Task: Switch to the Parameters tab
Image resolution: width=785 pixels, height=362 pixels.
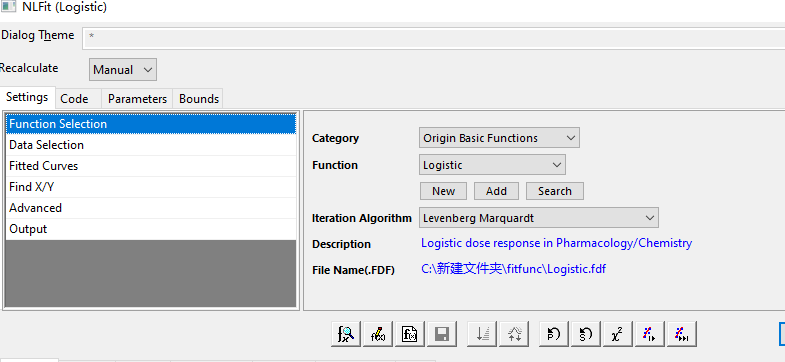Action: click(137, 99)
